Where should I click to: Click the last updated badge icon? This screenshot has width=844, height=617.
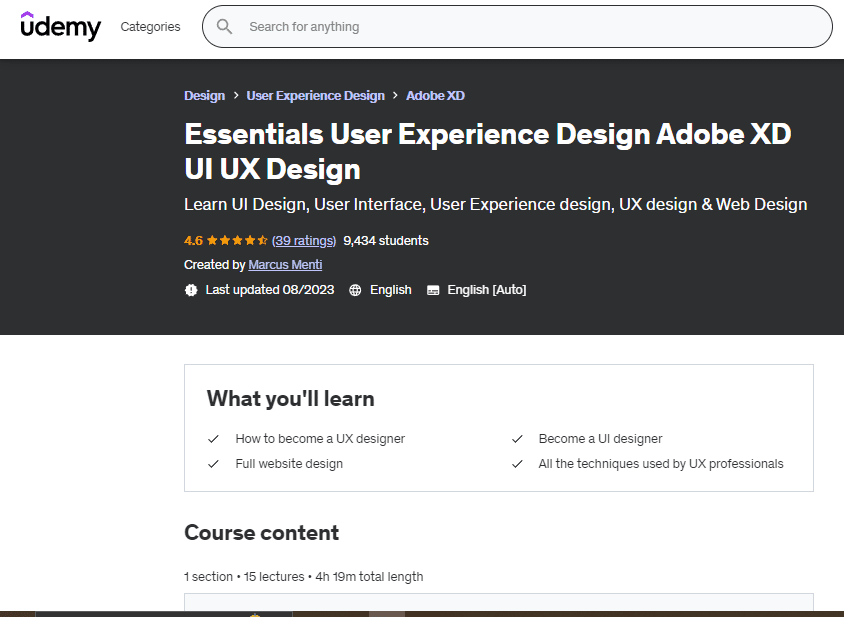coord(191,290)
